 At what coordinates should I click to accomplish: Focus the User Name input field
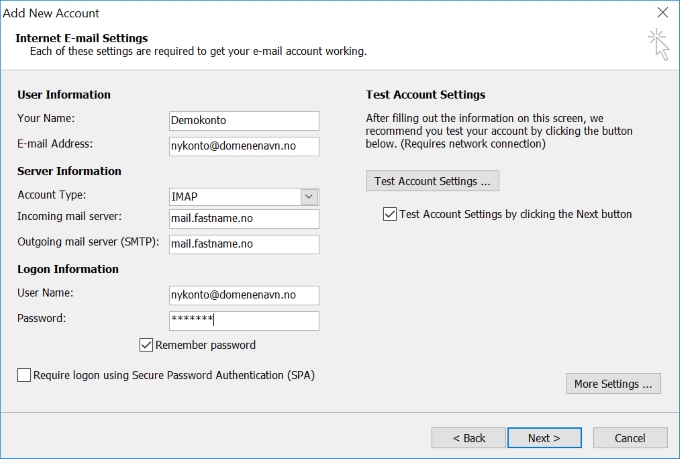pyautogui.click(x=244, y=295)
